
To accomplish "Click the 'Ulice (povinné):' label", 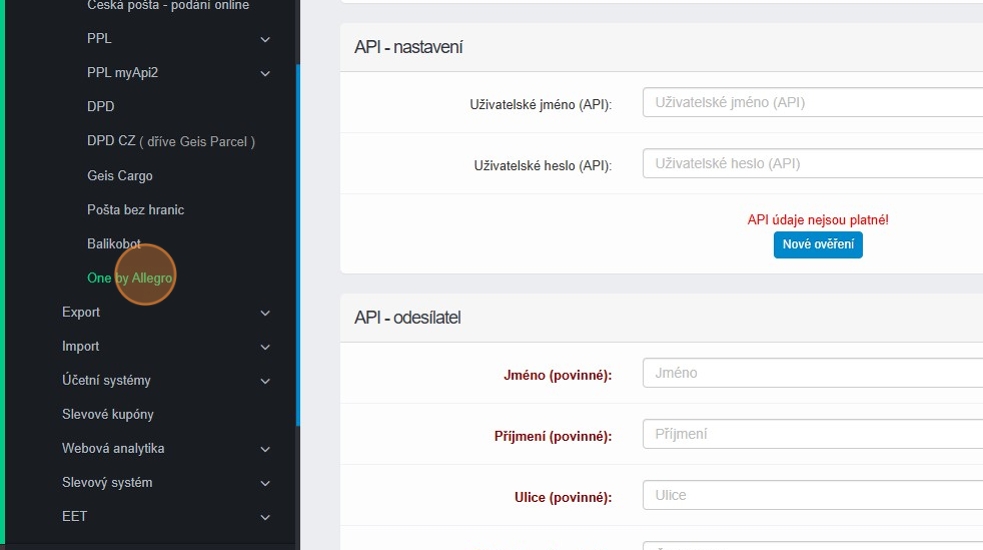I will click(563, 497).
